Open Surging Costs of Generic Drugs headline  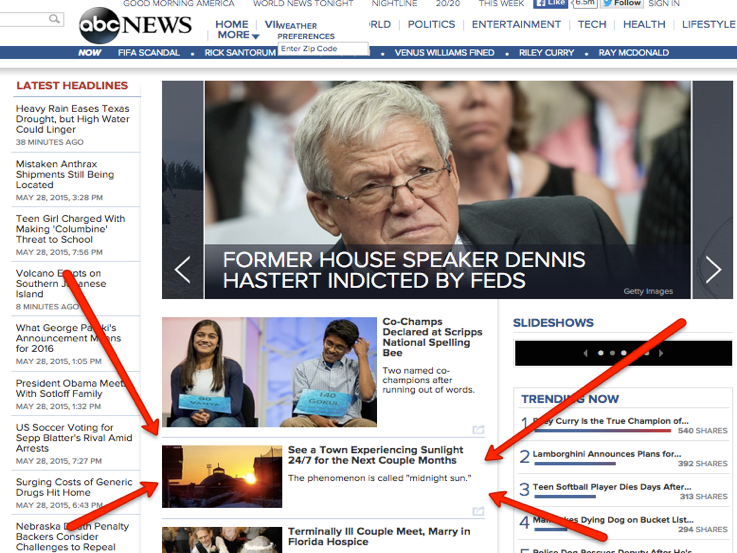click(x=74, y=487)
